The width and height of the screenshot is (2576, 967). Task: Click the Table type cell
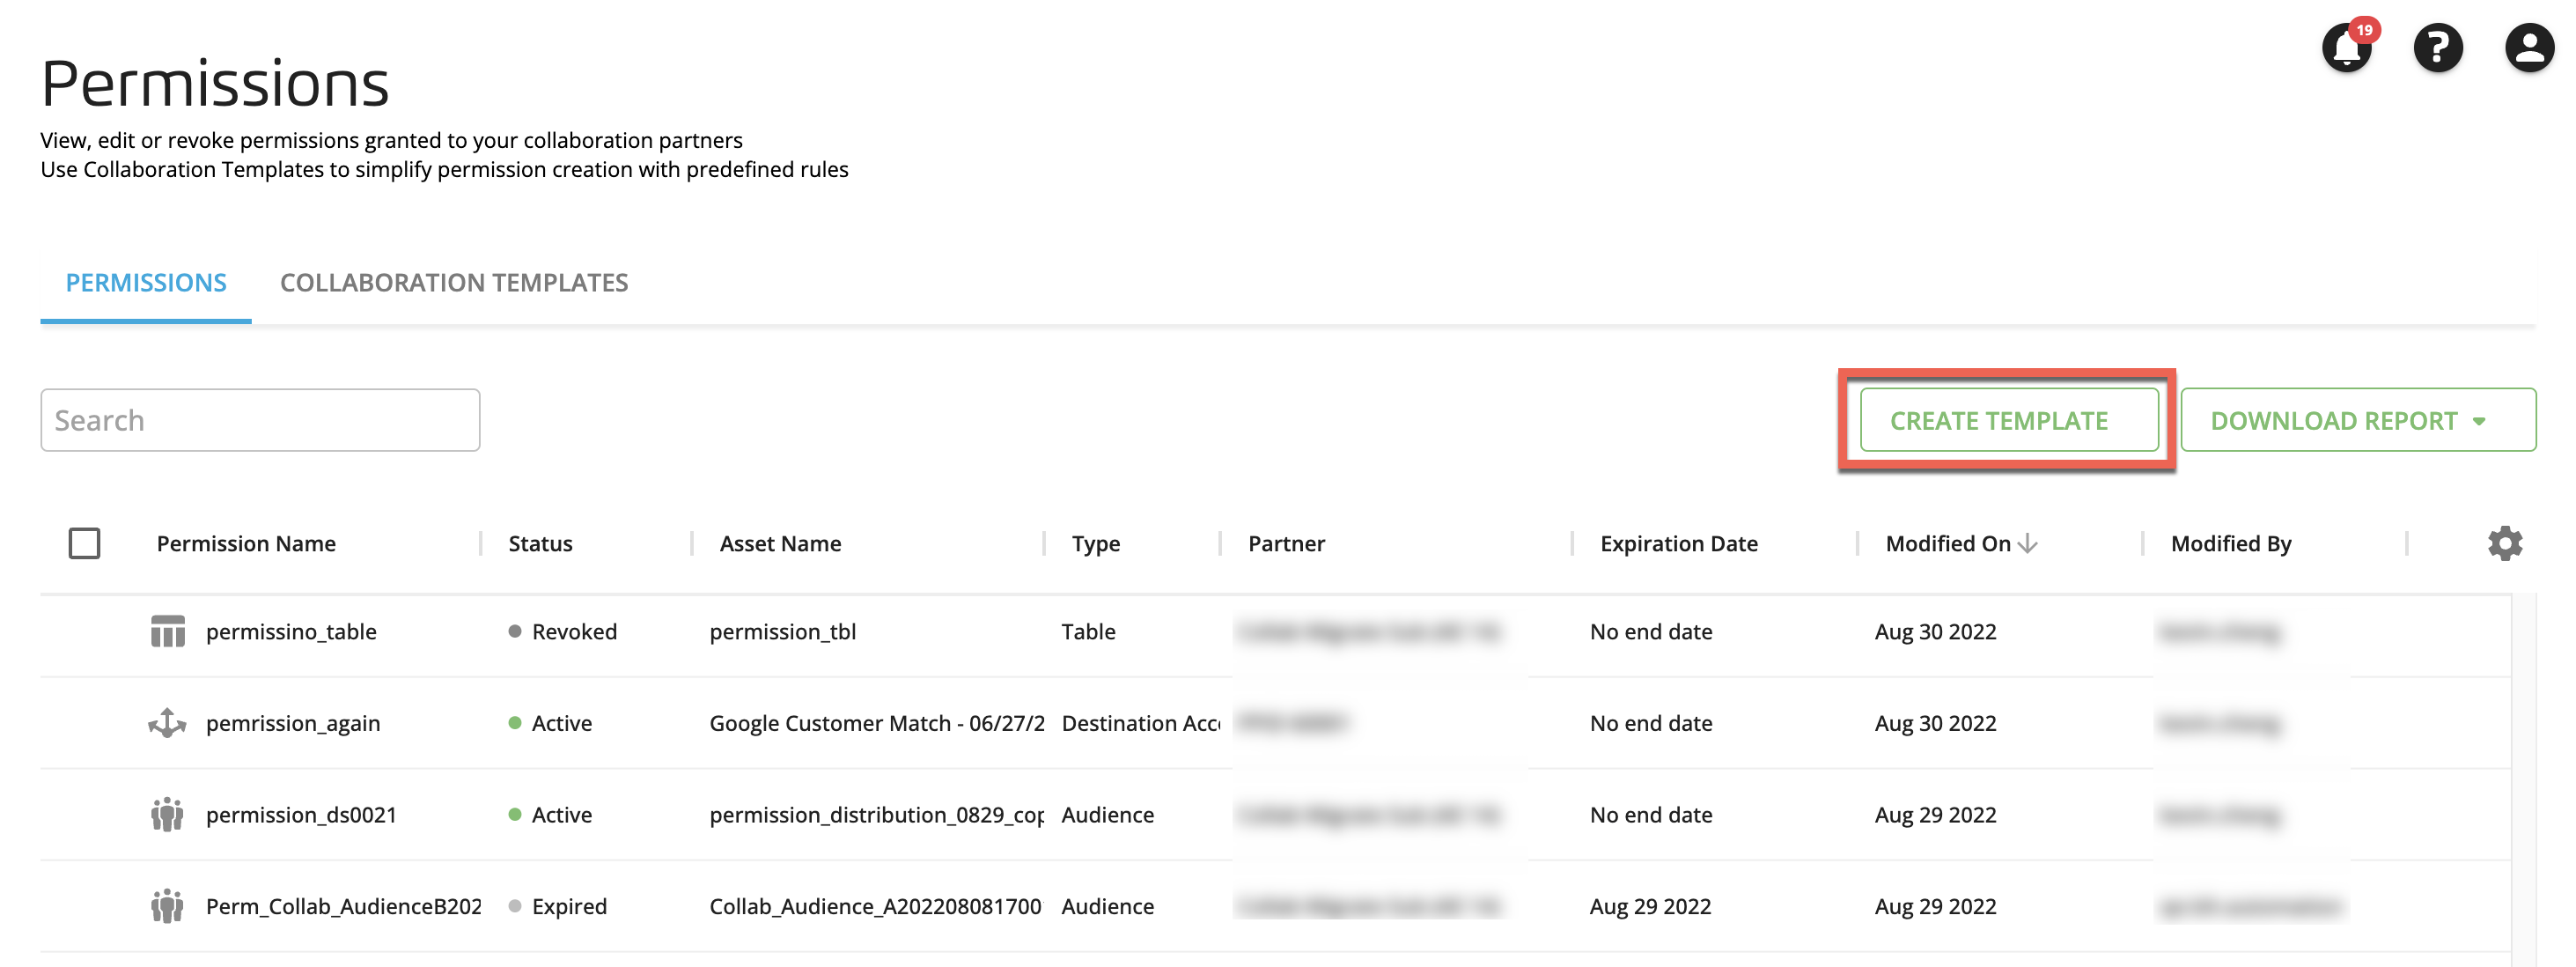[1088, 632]
